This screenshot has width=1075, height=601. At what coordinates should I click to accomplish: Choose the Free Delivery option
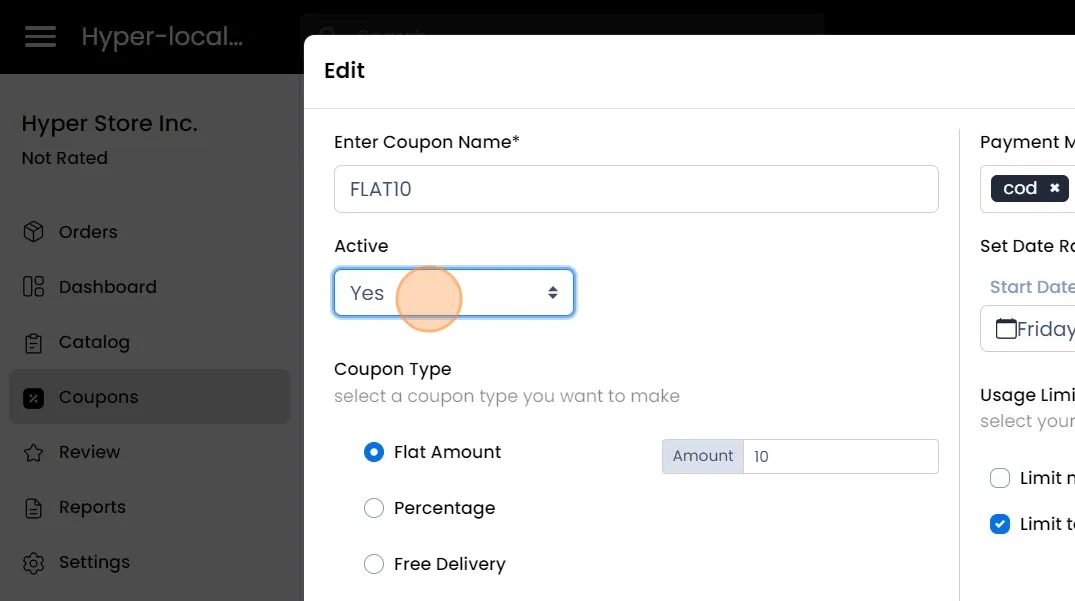374,564
